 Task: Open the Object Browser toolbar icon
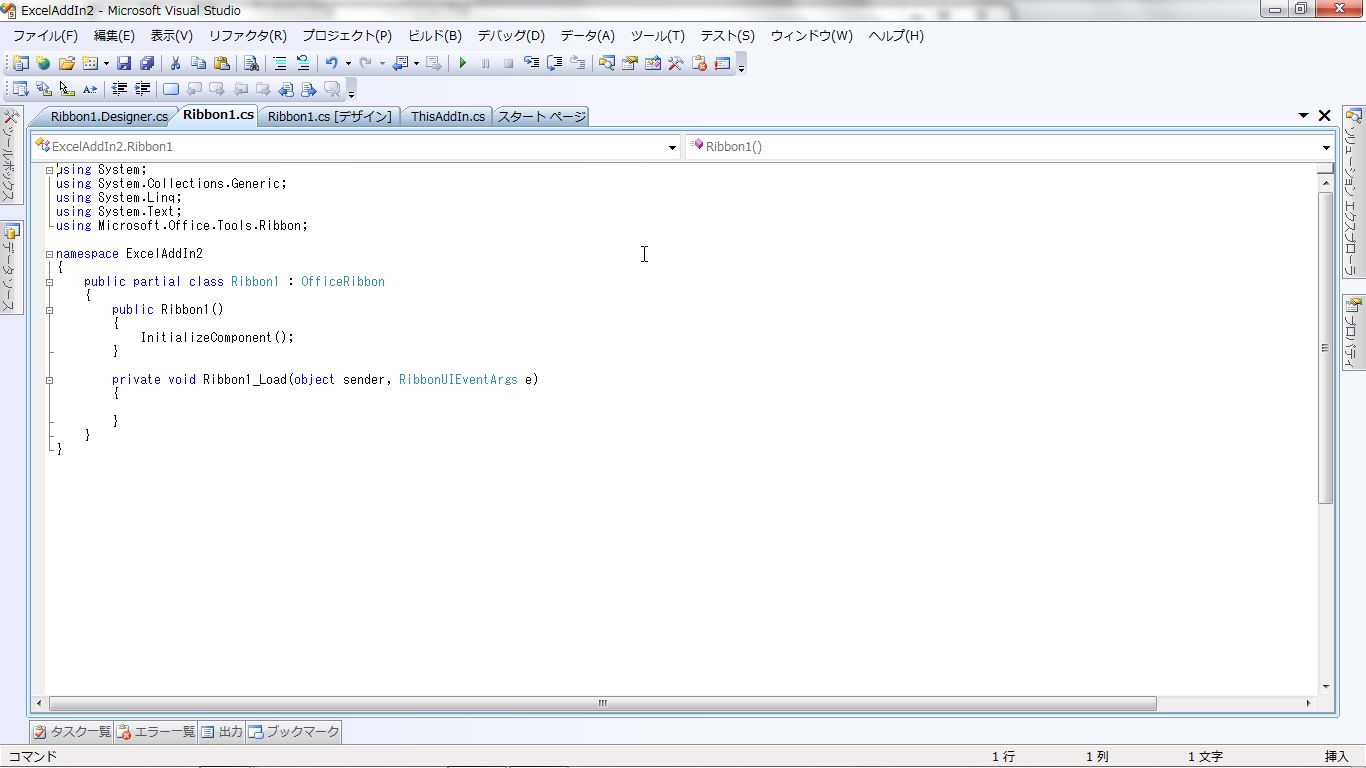coord(652,63)
